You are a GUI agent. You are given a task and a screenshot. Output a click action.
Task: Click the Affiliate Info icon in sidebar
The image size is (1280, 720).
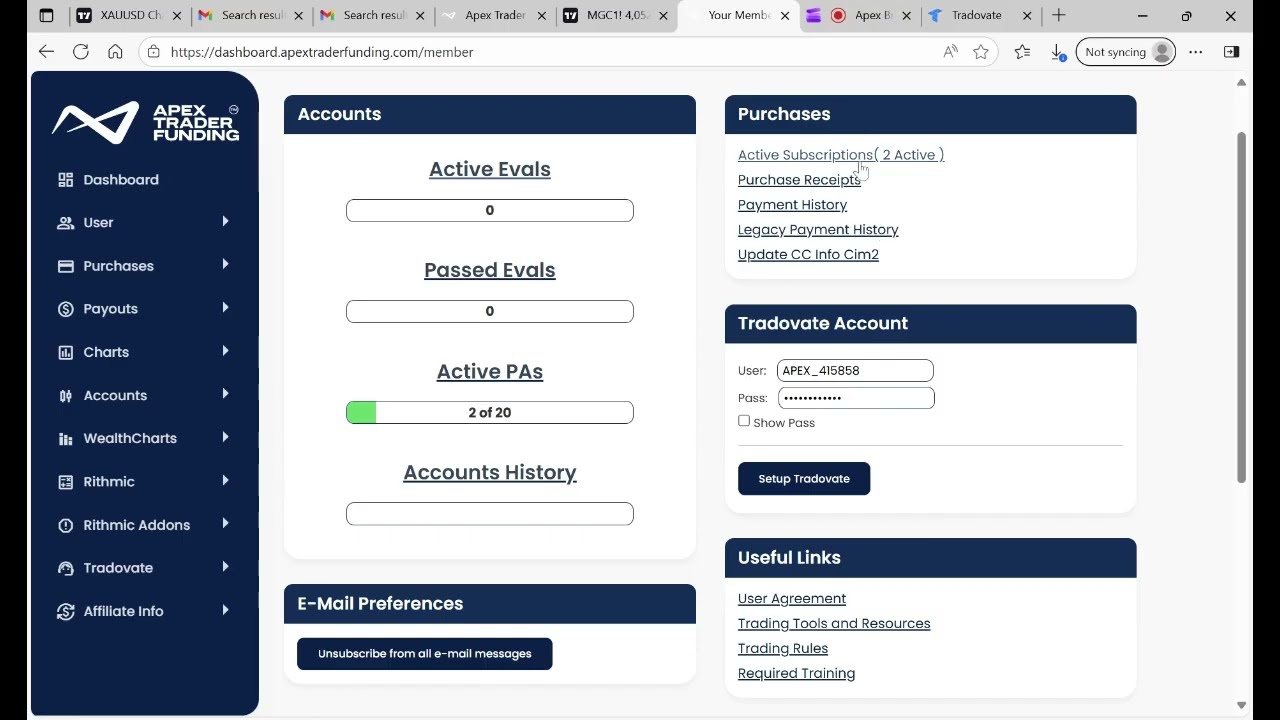[66, 611]
